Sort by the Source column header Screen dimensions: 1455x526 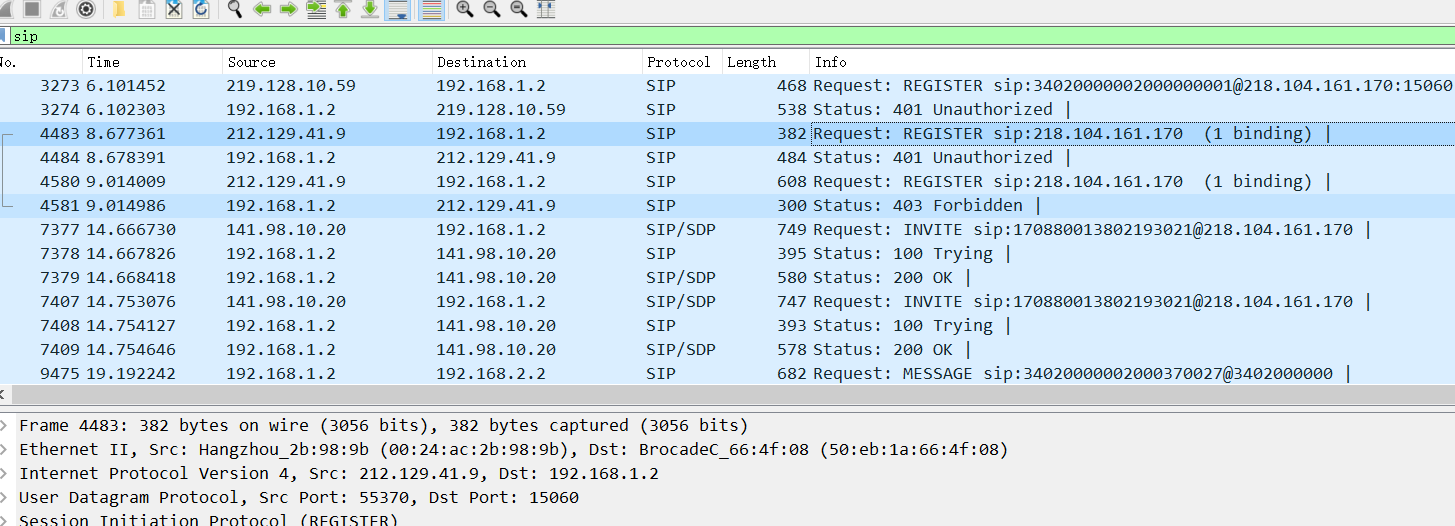pos(327,62)
